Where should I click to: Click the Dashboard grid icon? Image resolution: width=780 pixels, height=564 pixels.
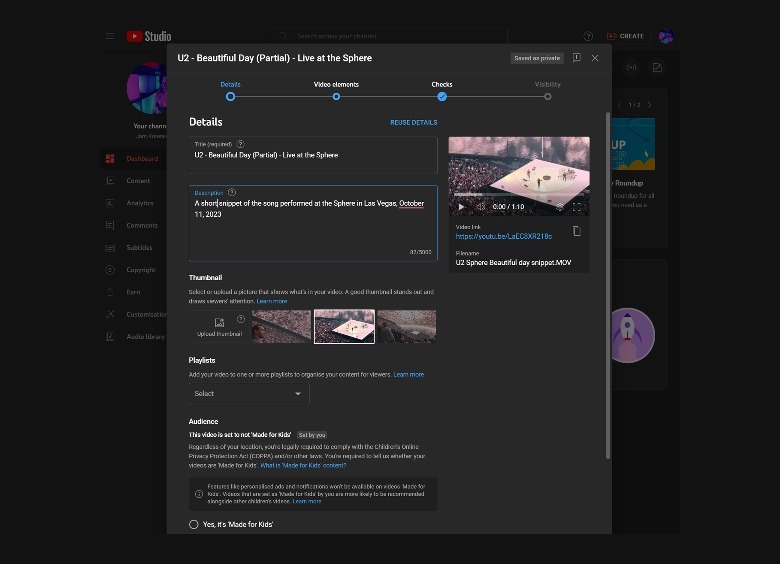point(110,159)
